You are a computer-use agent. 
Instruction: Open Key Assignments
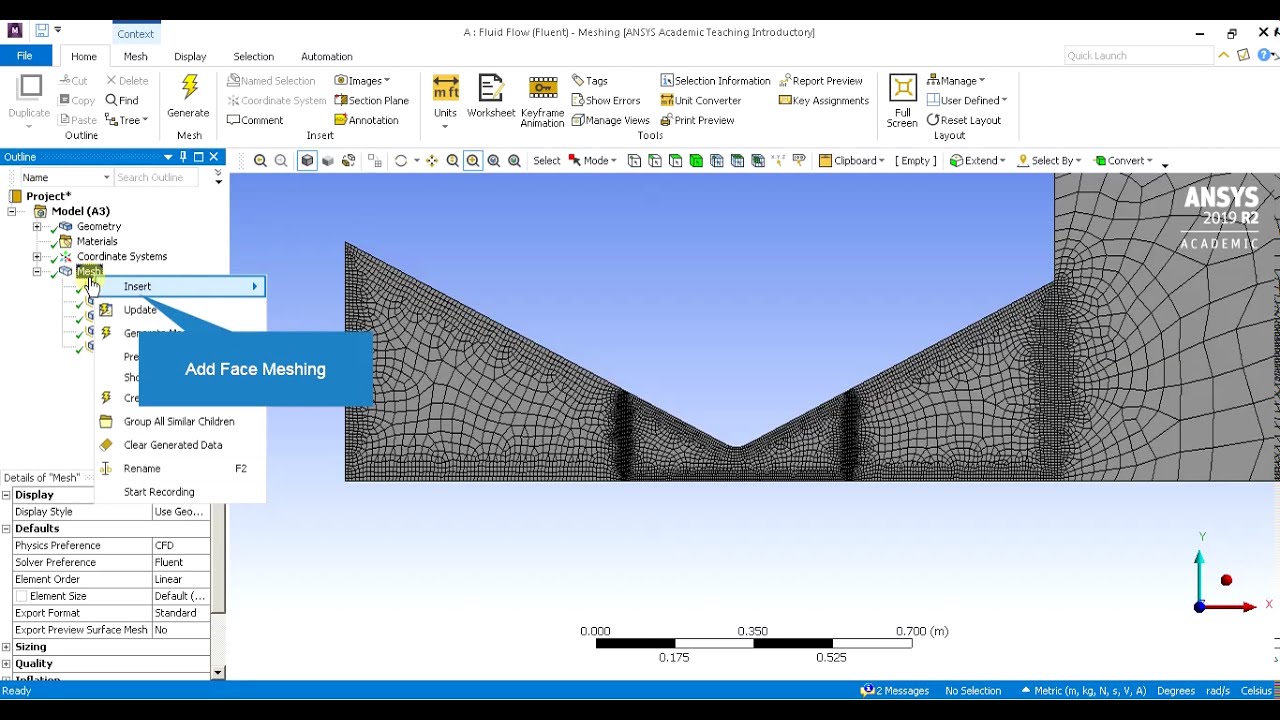click(x=824, y=100)
